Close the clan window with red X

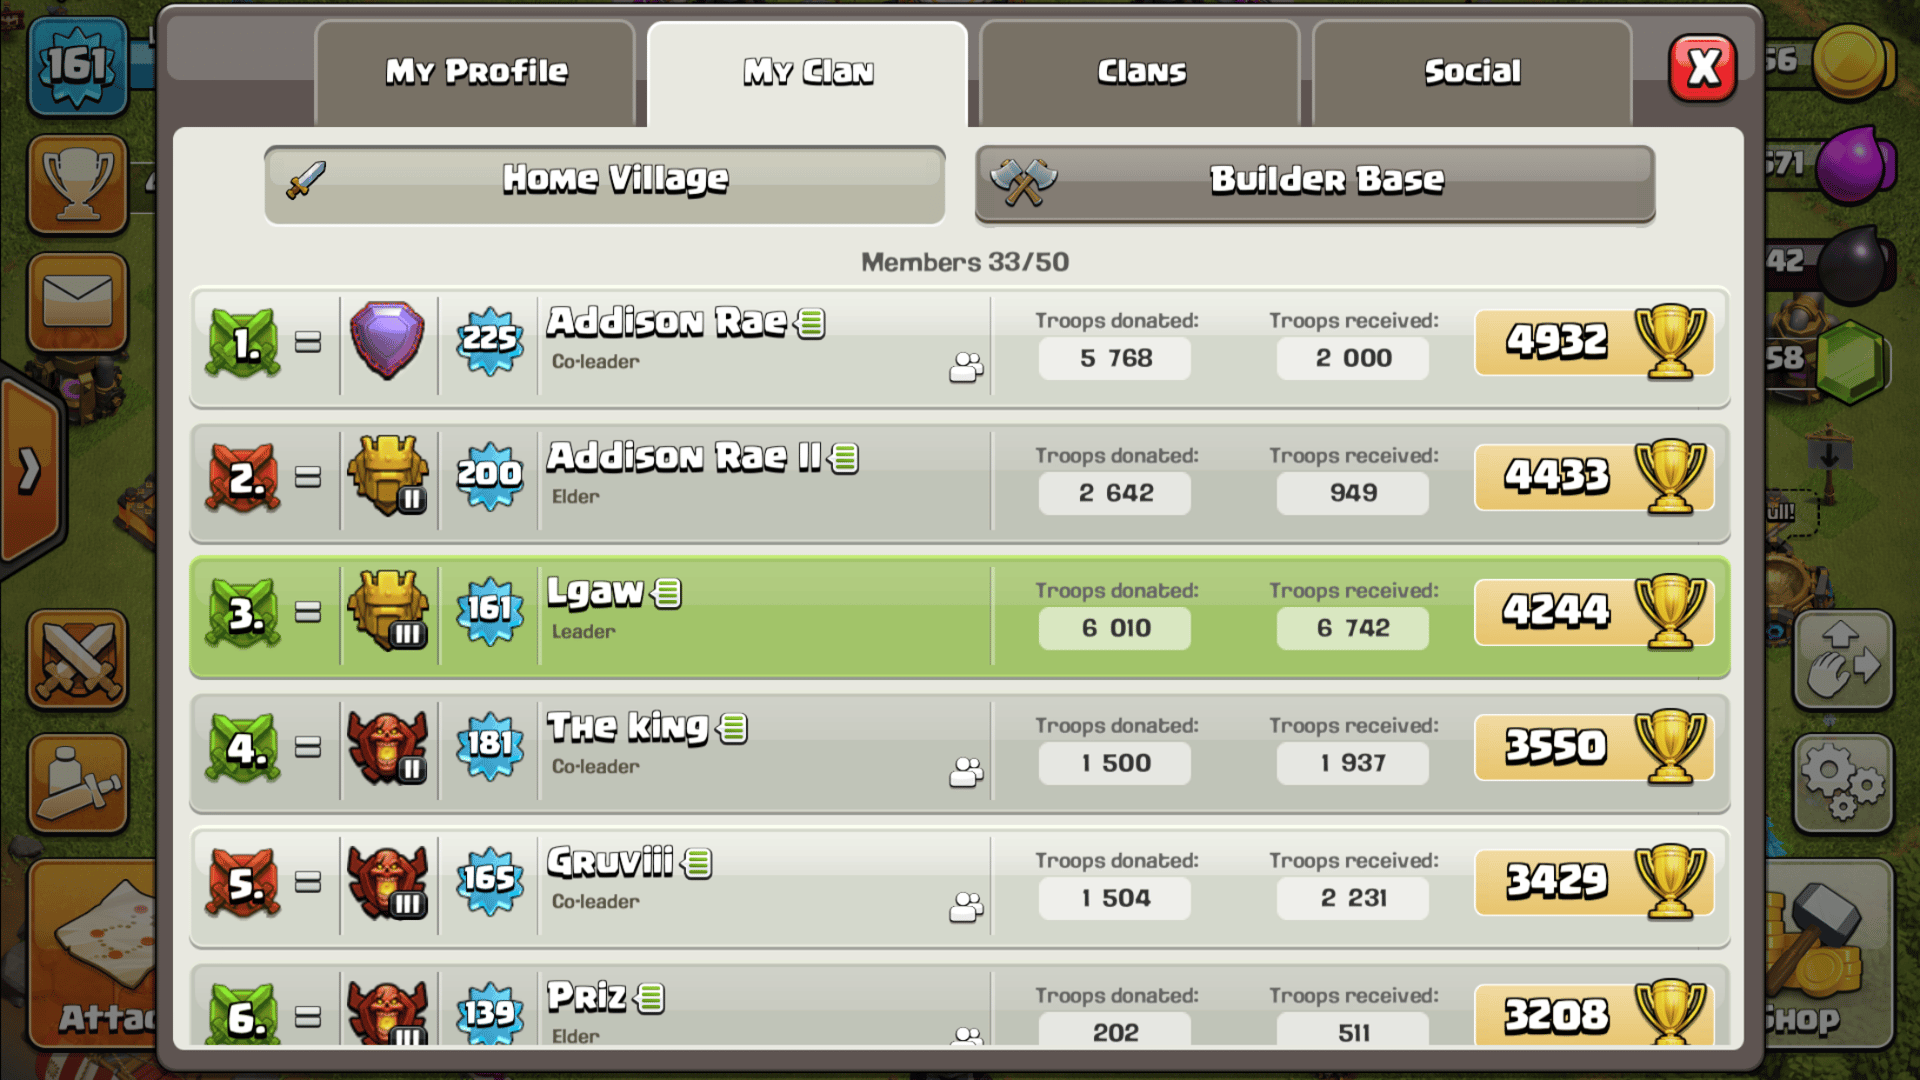(1703, 69)
